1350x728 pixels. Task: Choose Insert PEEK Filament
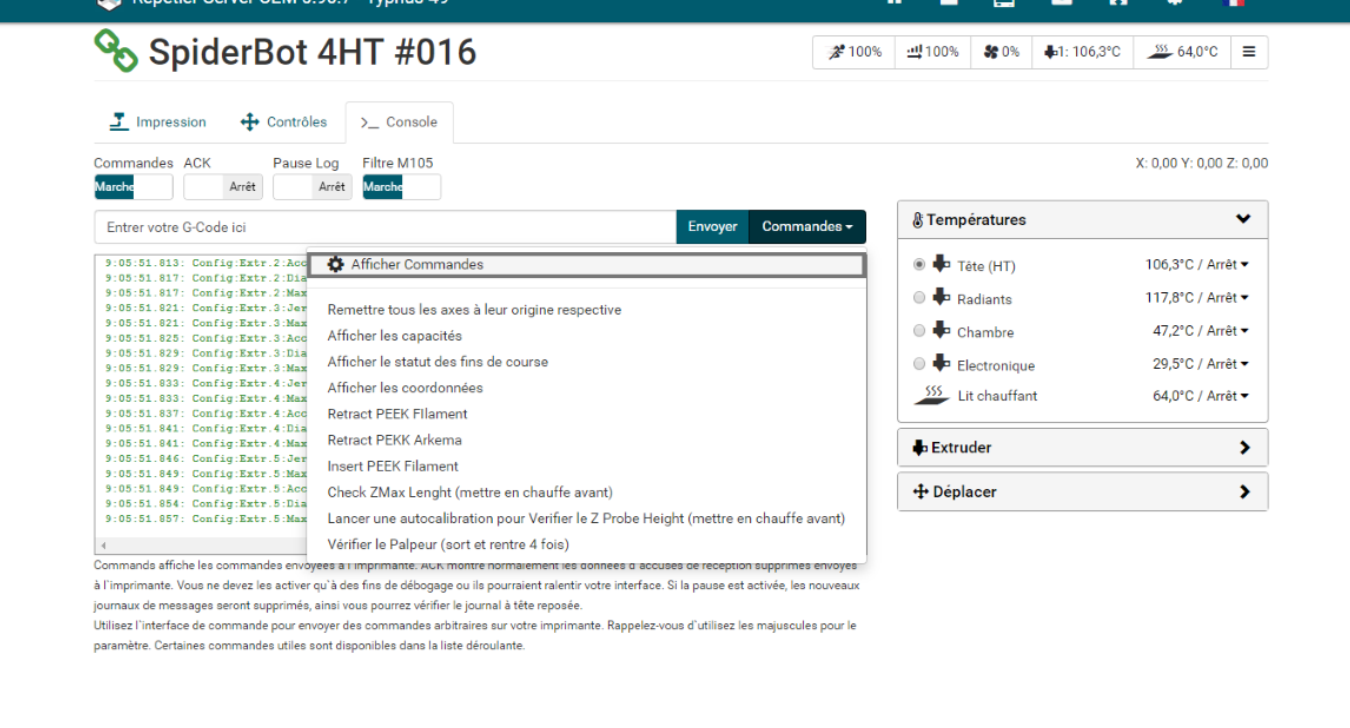587,466
